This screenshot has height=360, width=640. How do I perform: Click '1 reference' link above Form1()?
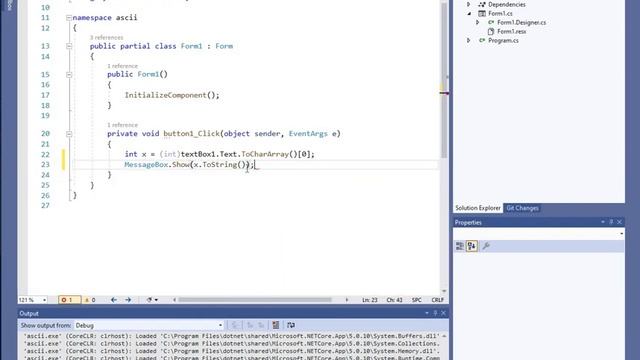pyautogui.click(x=122, y=66)
